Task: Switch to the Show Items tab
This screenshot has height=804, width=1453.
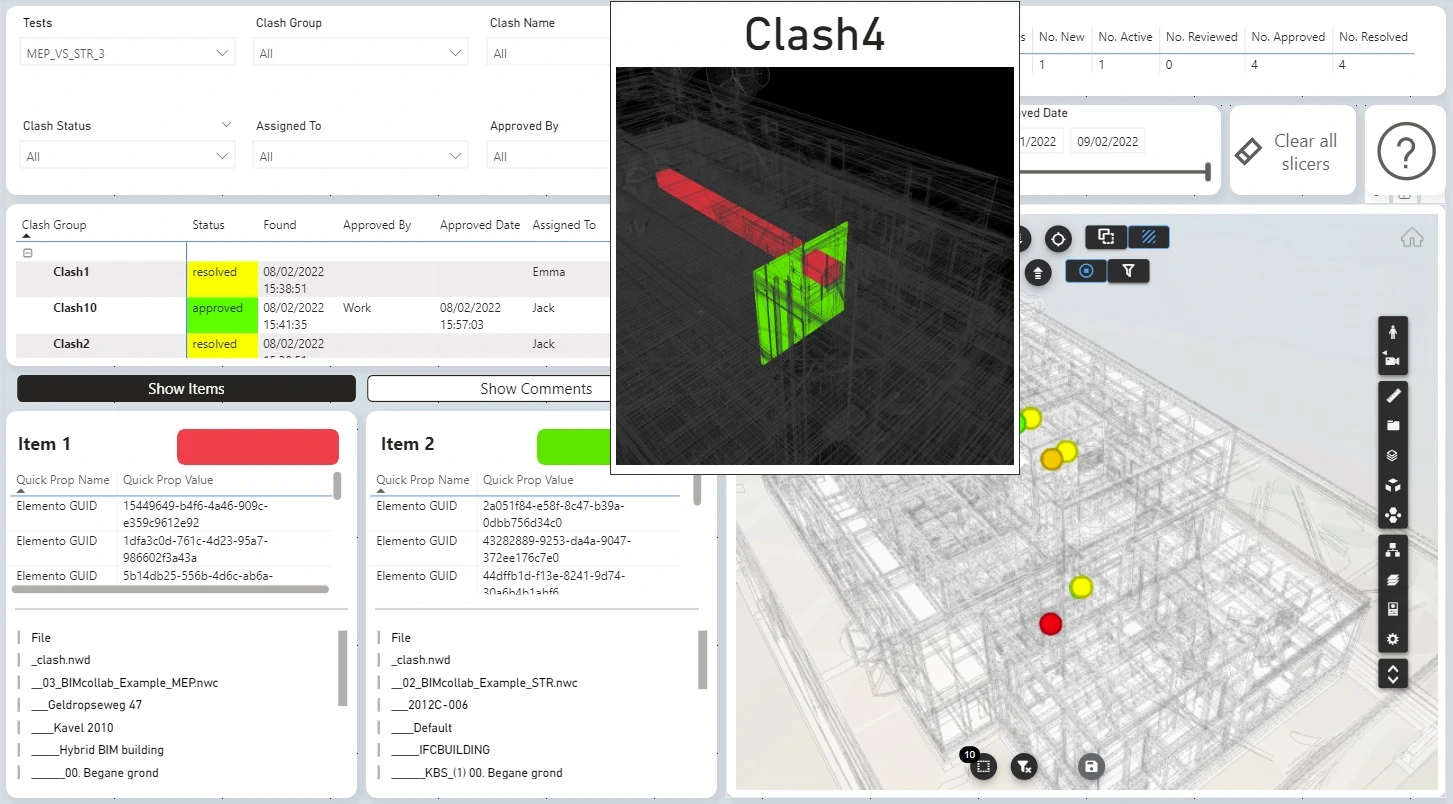Action: point(186,388)
